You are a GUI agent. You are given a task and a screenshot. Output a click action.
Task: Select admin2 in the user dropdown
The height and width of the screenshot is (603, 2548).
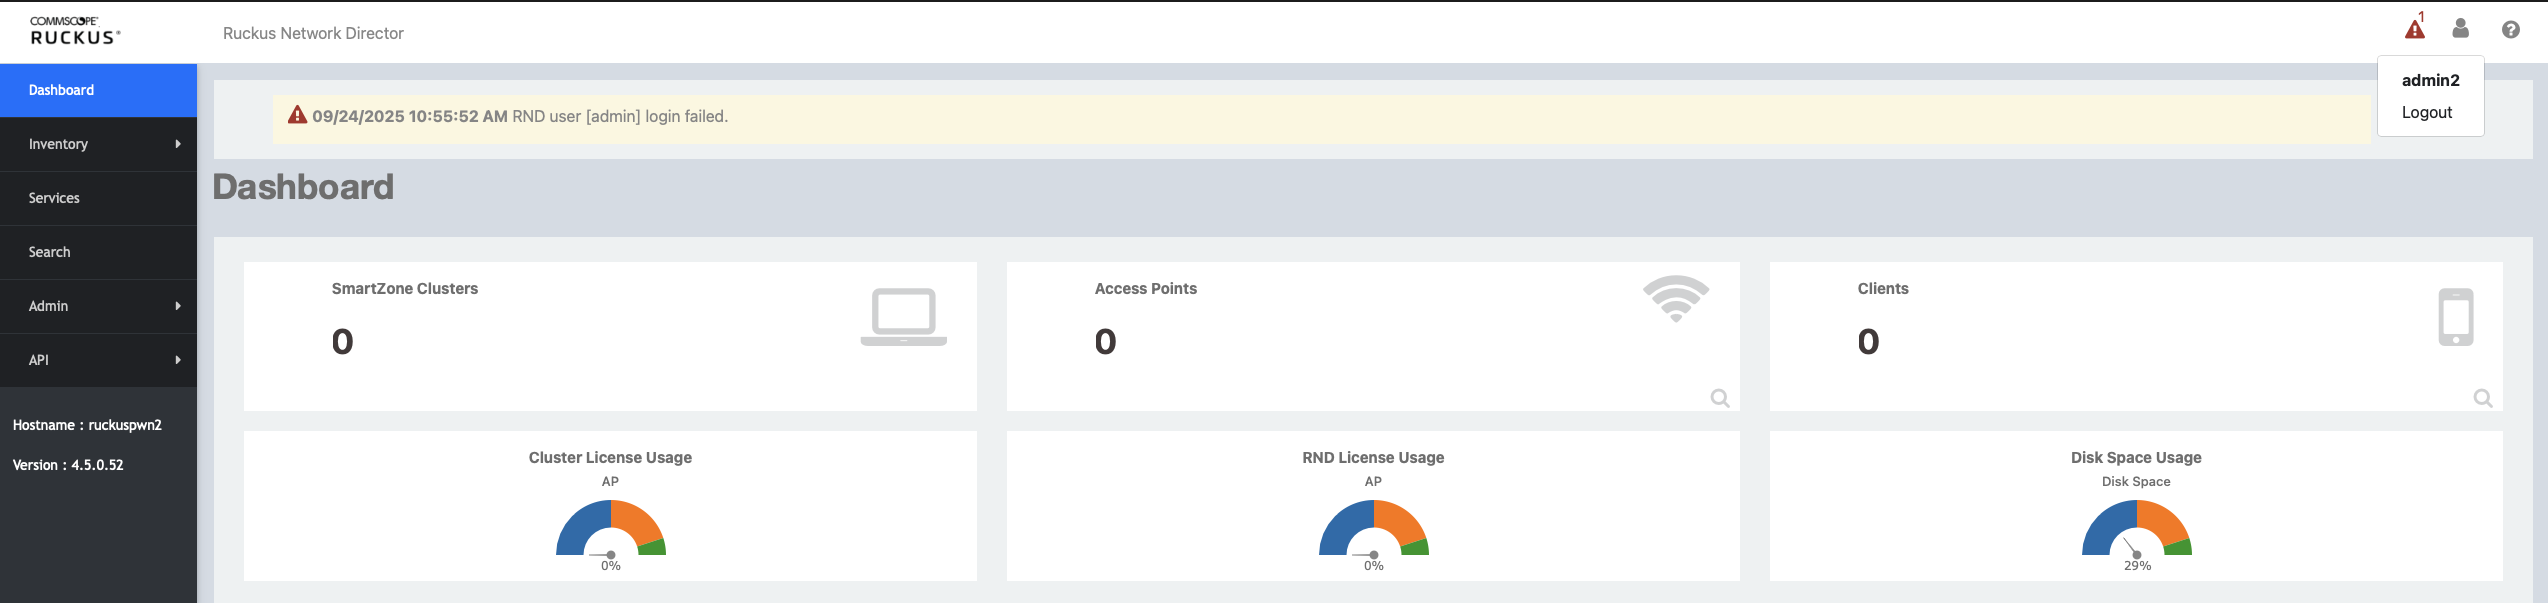(2430, 80)
